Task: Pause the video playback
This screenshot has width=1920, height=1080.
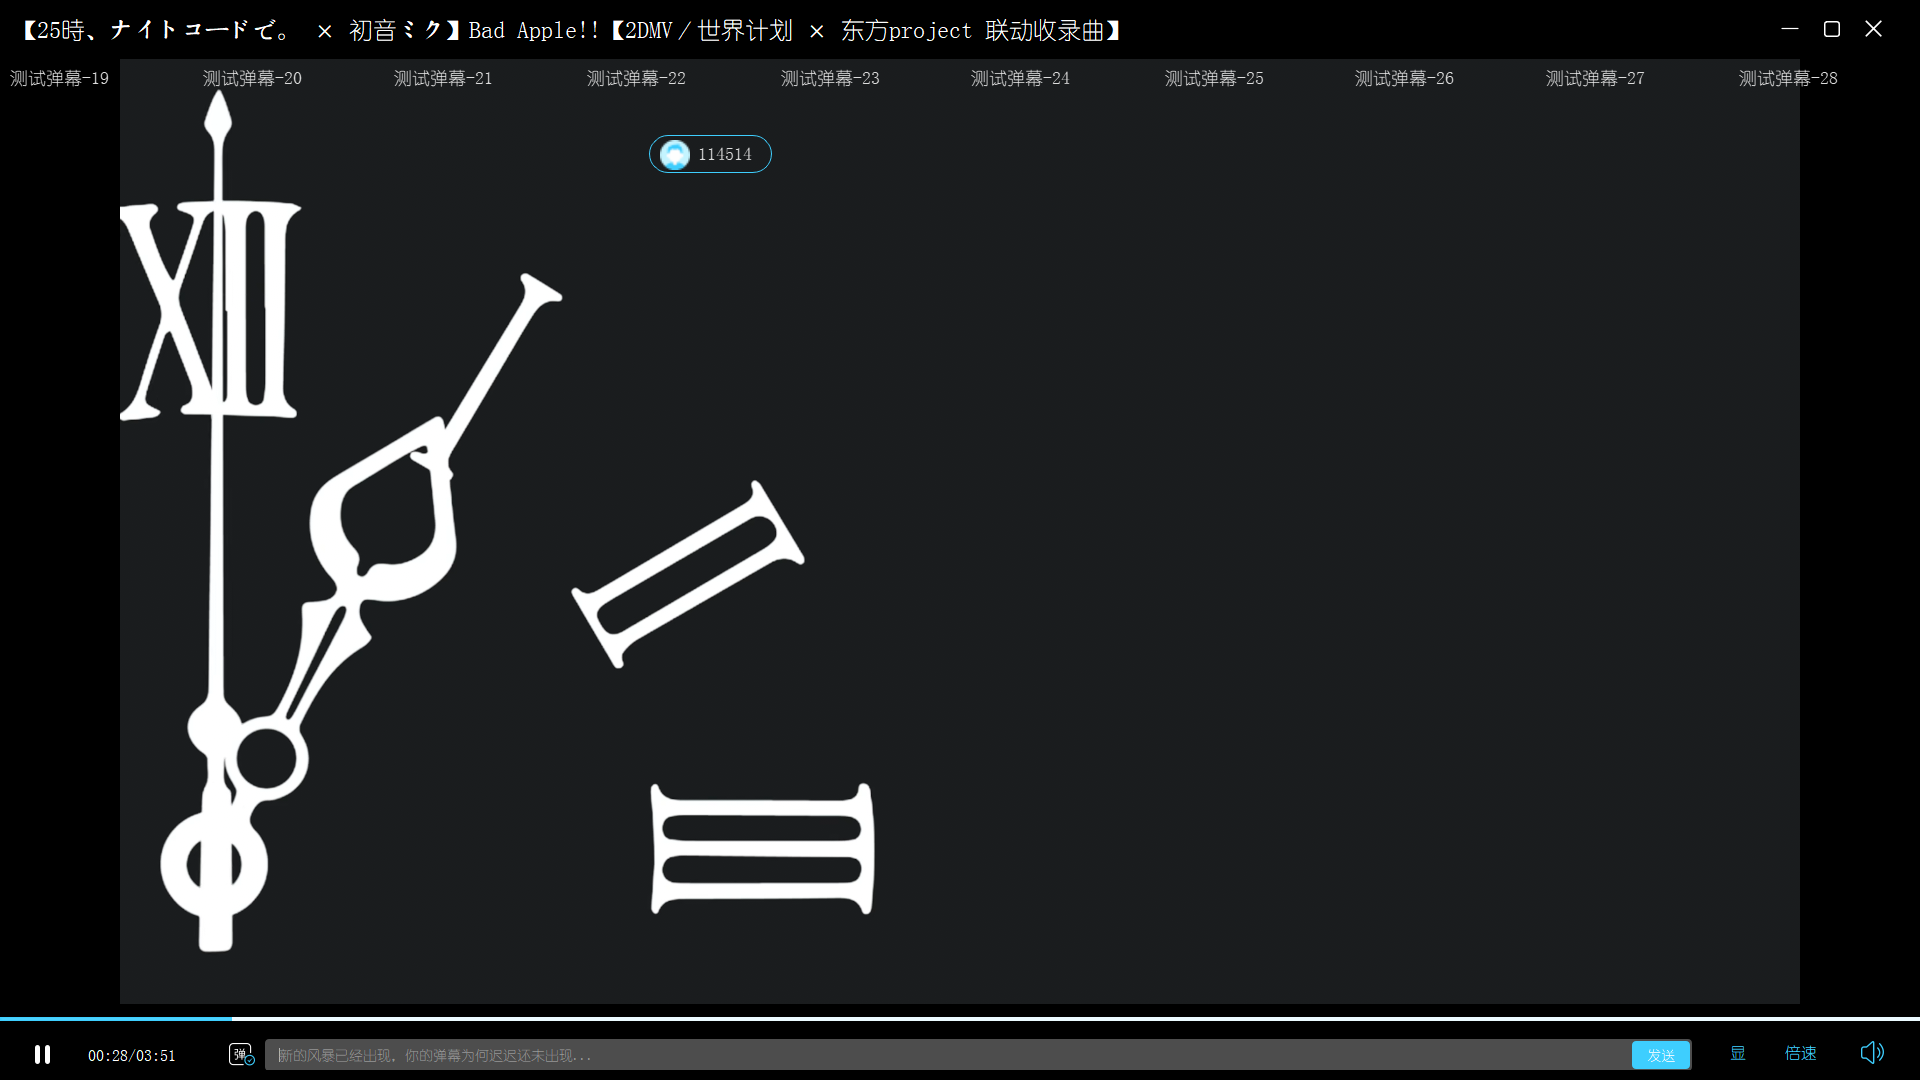Action: point(42,1054)
